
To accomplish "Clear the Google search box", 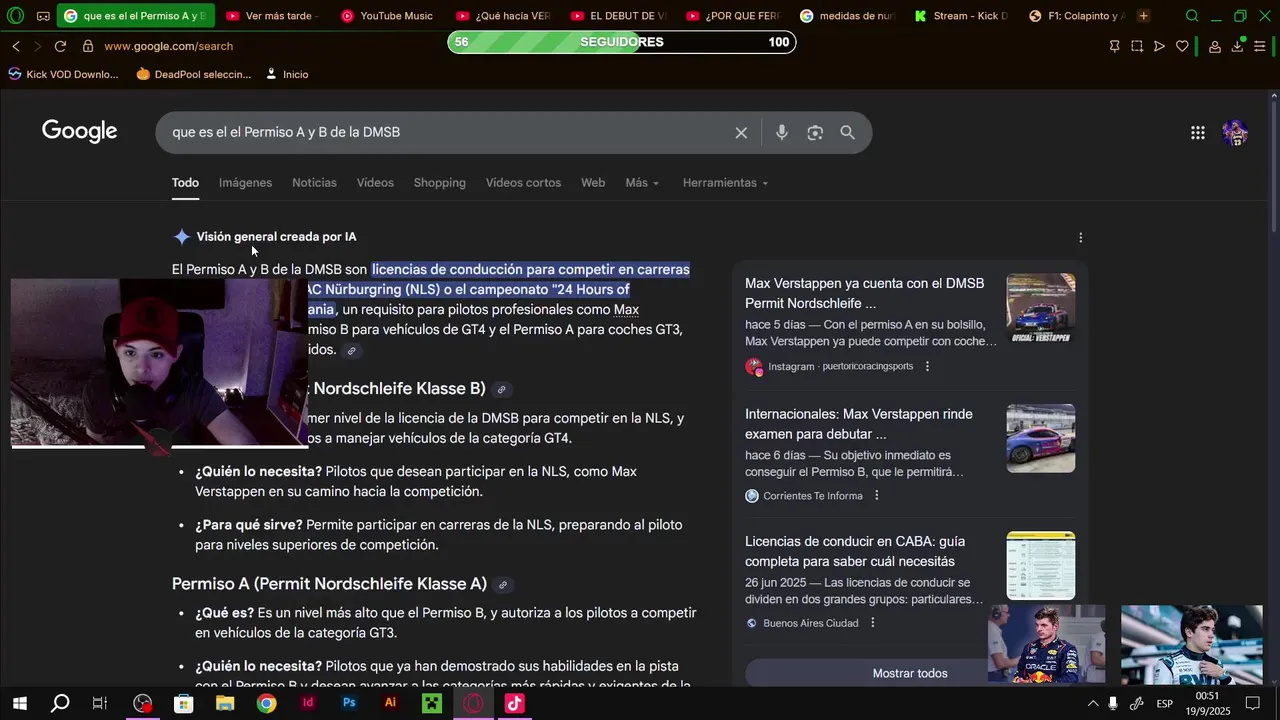I will pyautogui.click(x=741, y=133).
